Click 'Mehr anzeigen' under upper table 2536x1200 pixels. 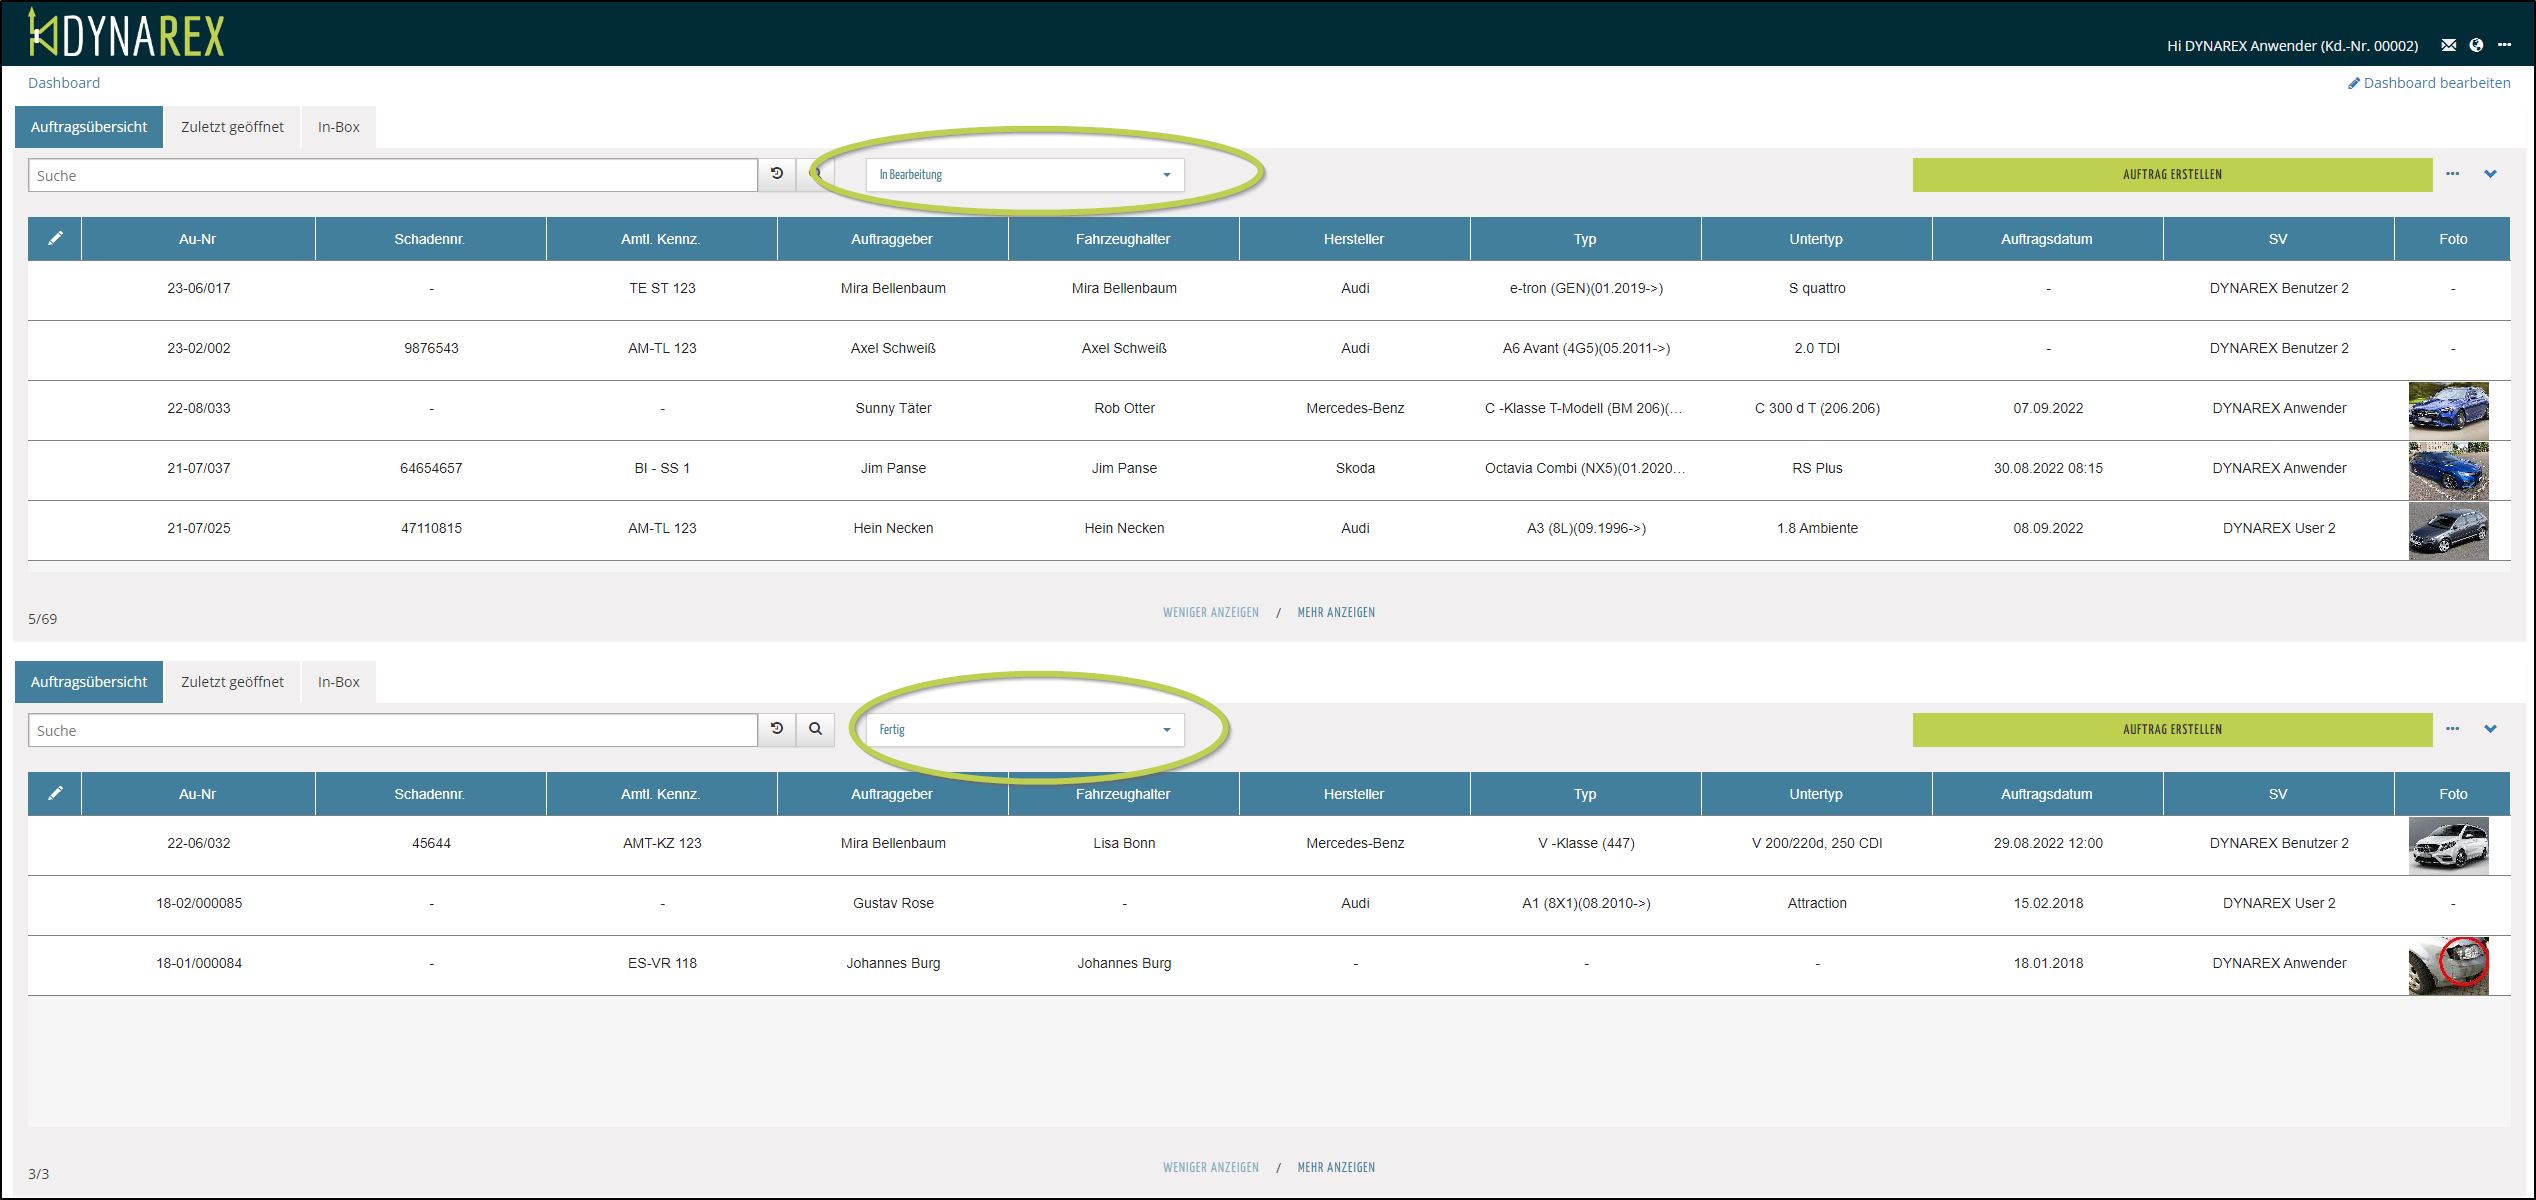point(1336,612)
